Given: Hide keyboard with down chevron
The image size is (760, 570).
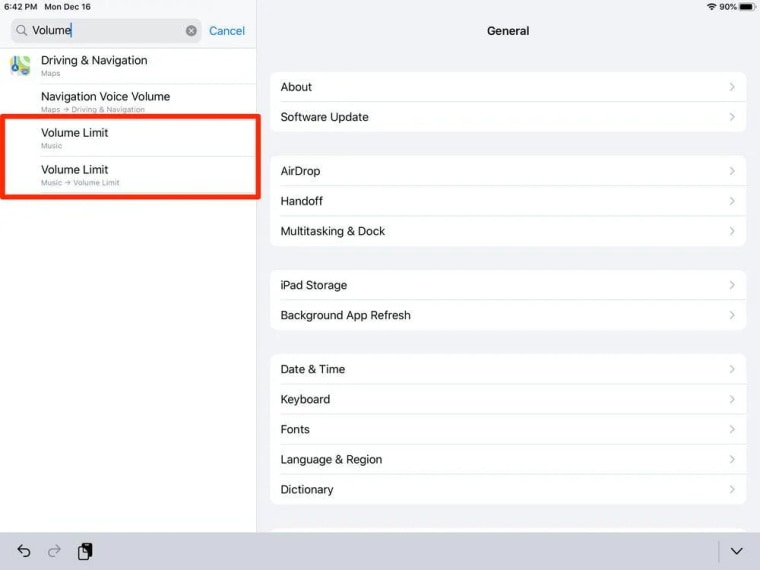Looking at the screenshot, I should click(x=736, y=551).
